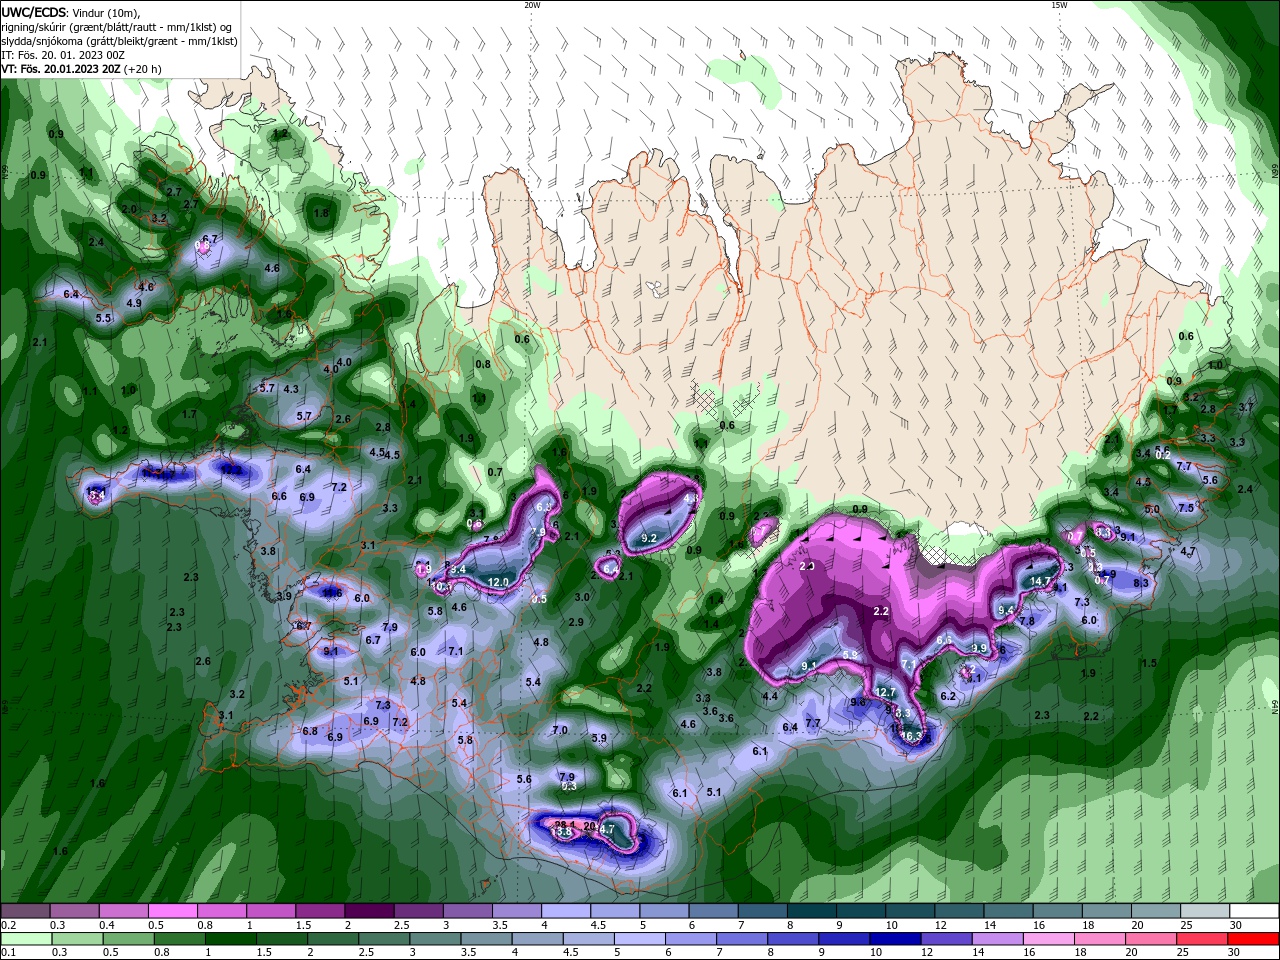Click the 7.5 value on map

pyautogui.click(x=1186, y=508)
